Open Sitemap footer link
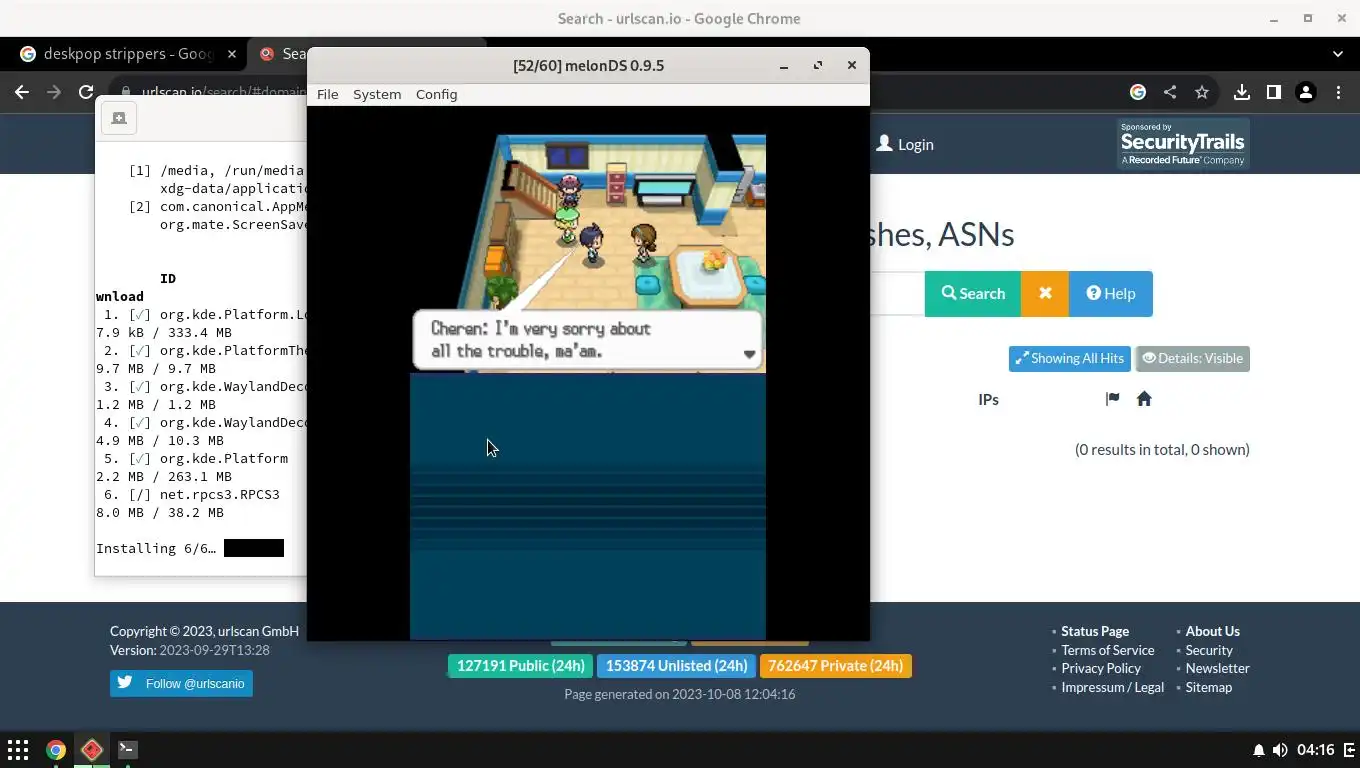The image size is (1360, 768). click(x=1208, y=687)
